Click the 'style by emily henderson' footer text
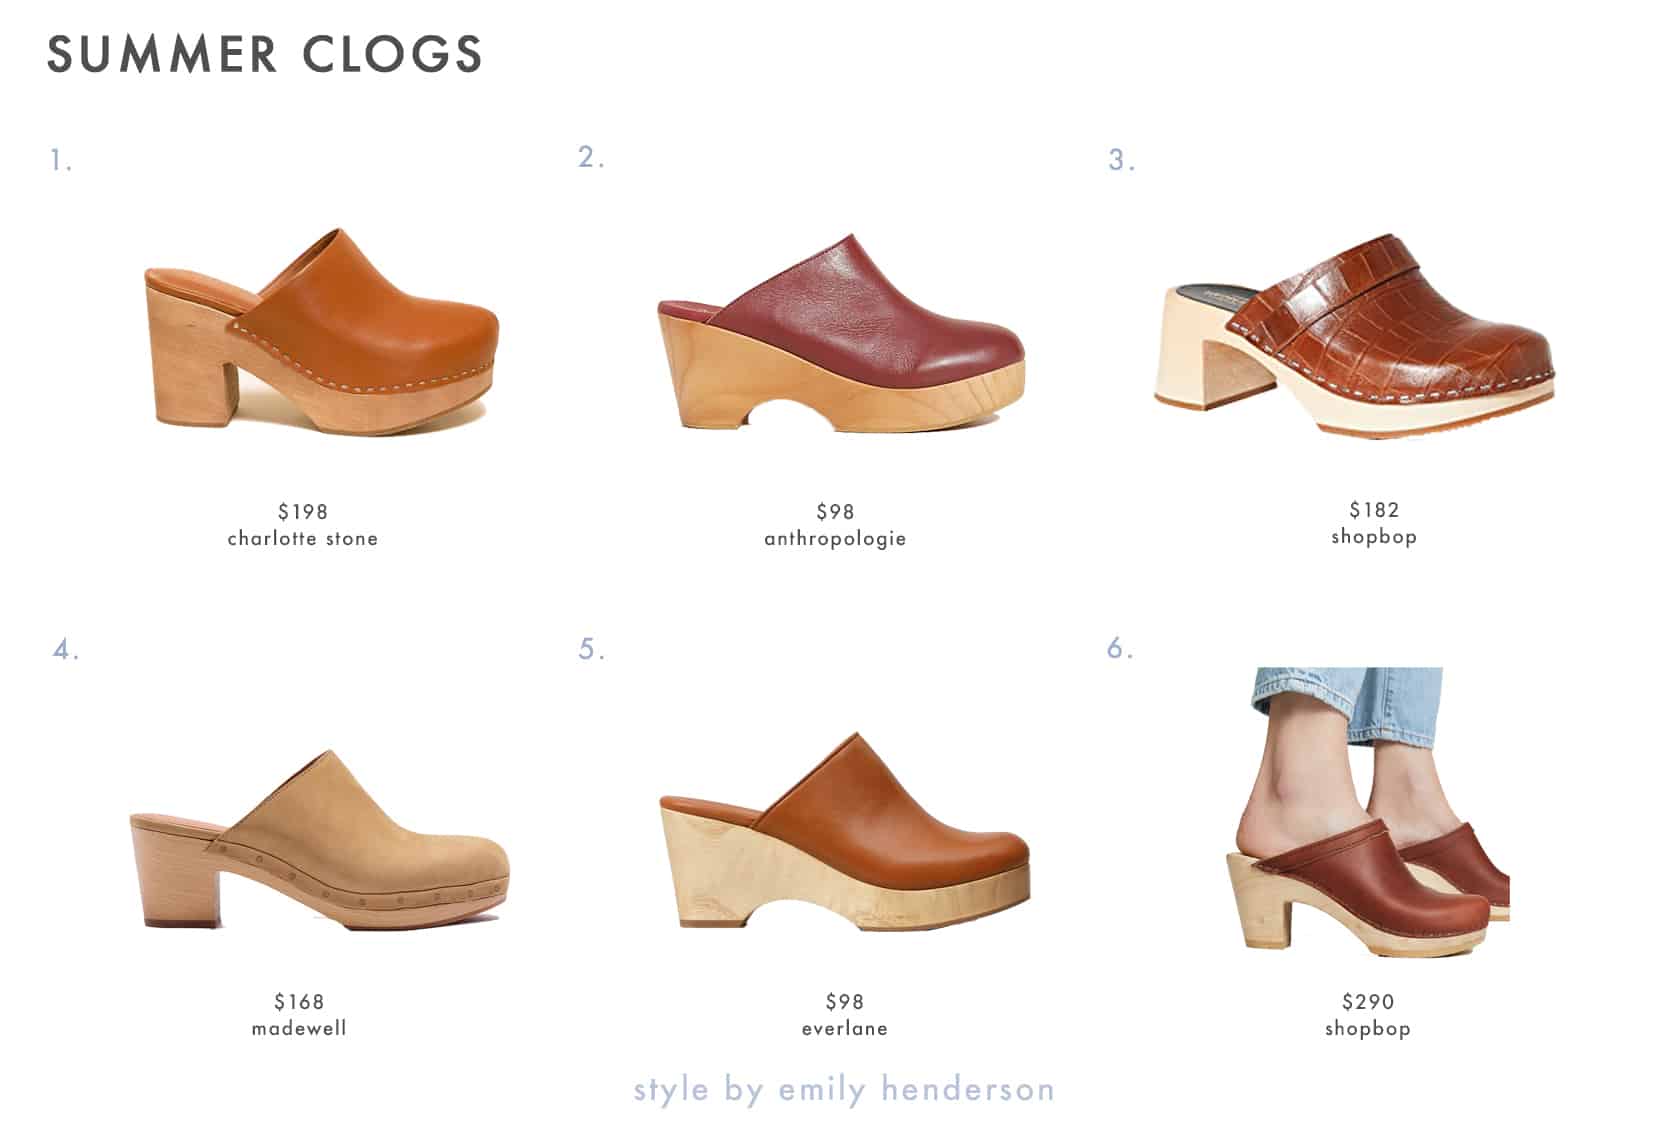 [844, 1088]
